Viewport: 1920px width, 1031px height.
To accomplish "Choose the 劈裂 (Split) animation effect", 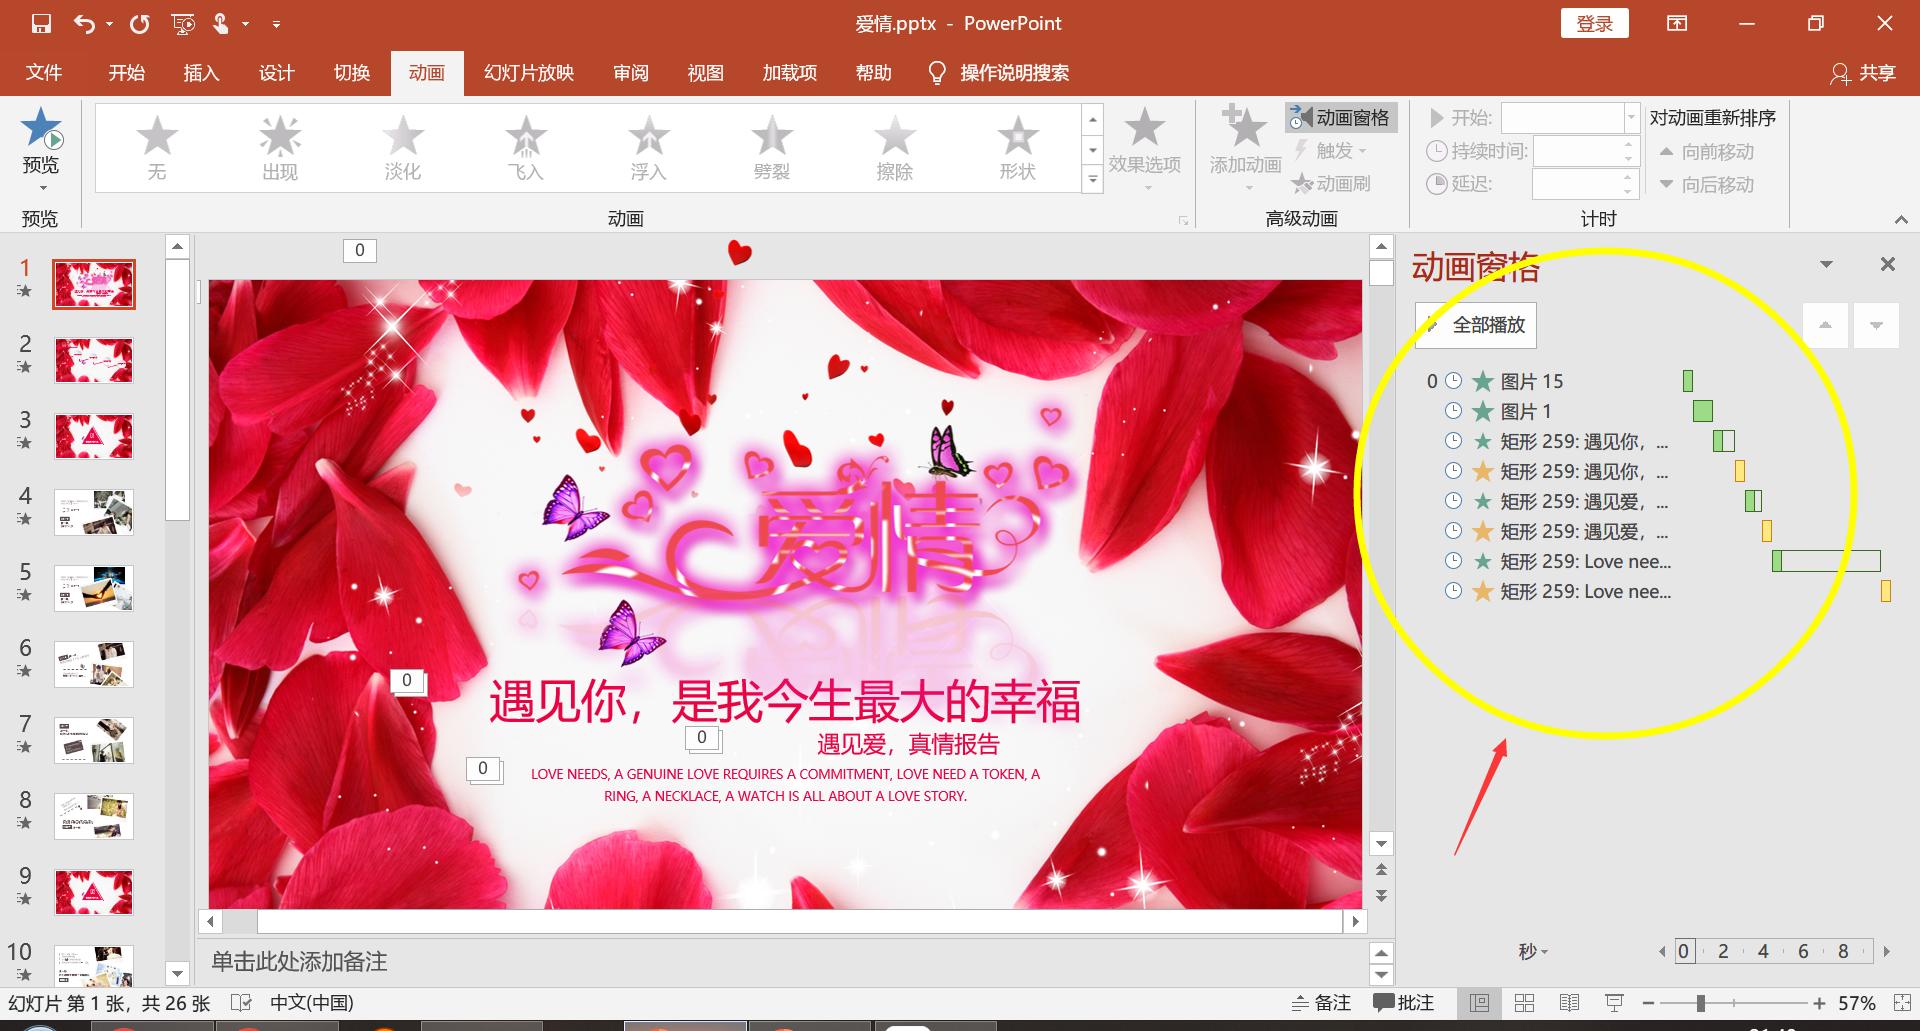I will click(771, 148).
